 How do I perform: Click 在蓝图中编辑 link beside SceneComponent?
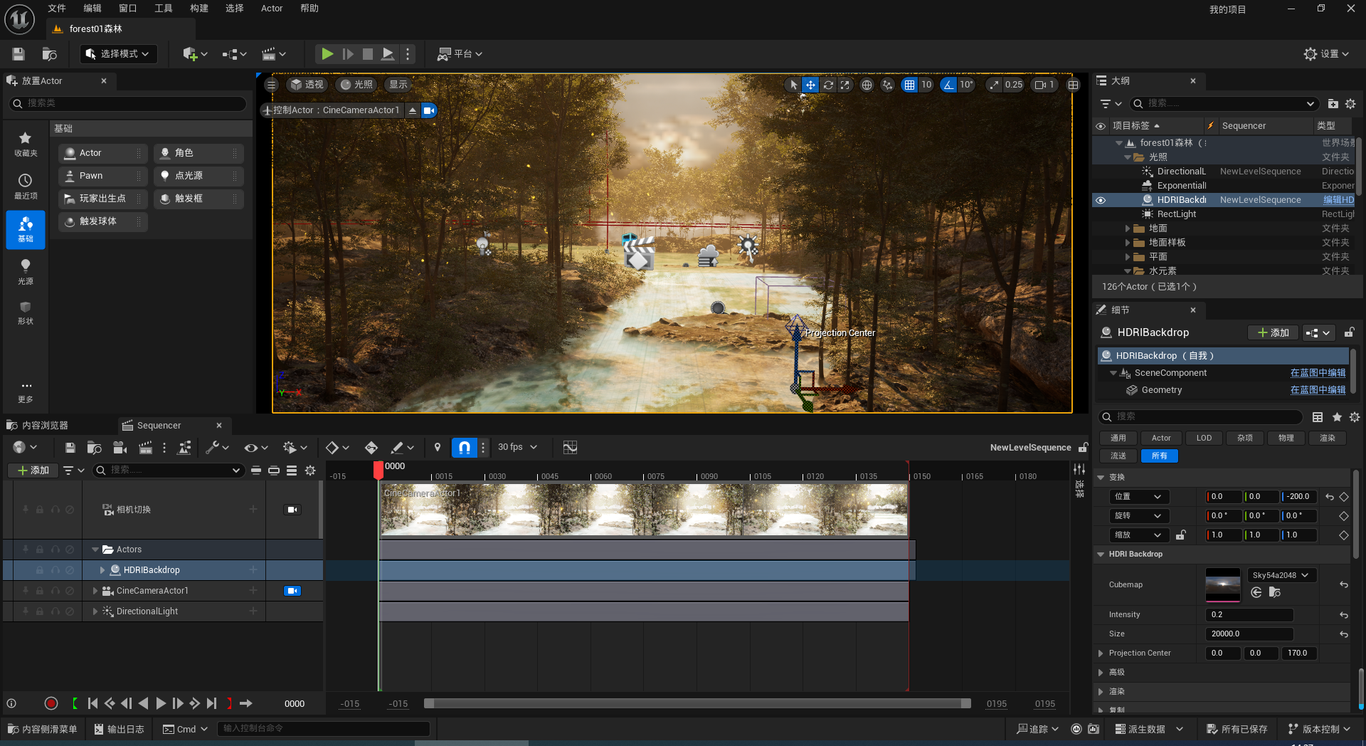pos(1318,373)
